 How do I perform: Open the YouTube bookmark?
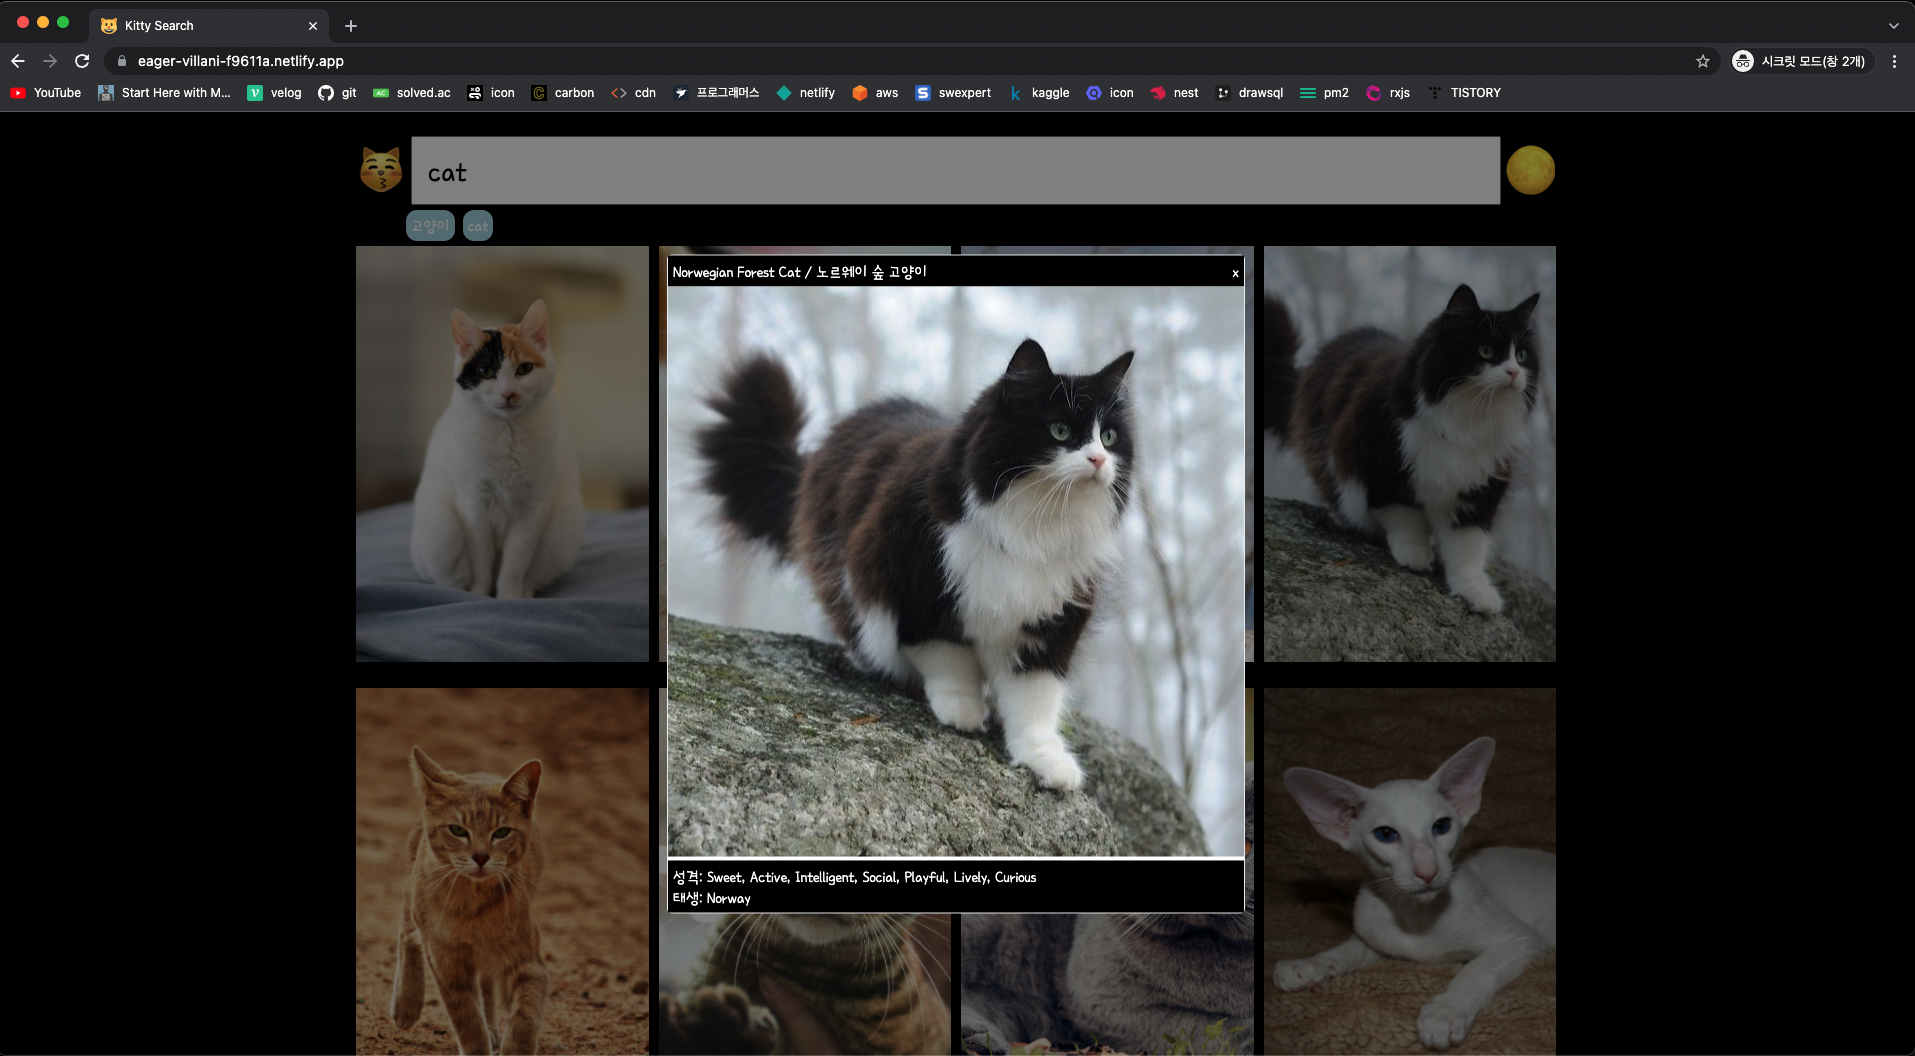(x=45, y=92)
